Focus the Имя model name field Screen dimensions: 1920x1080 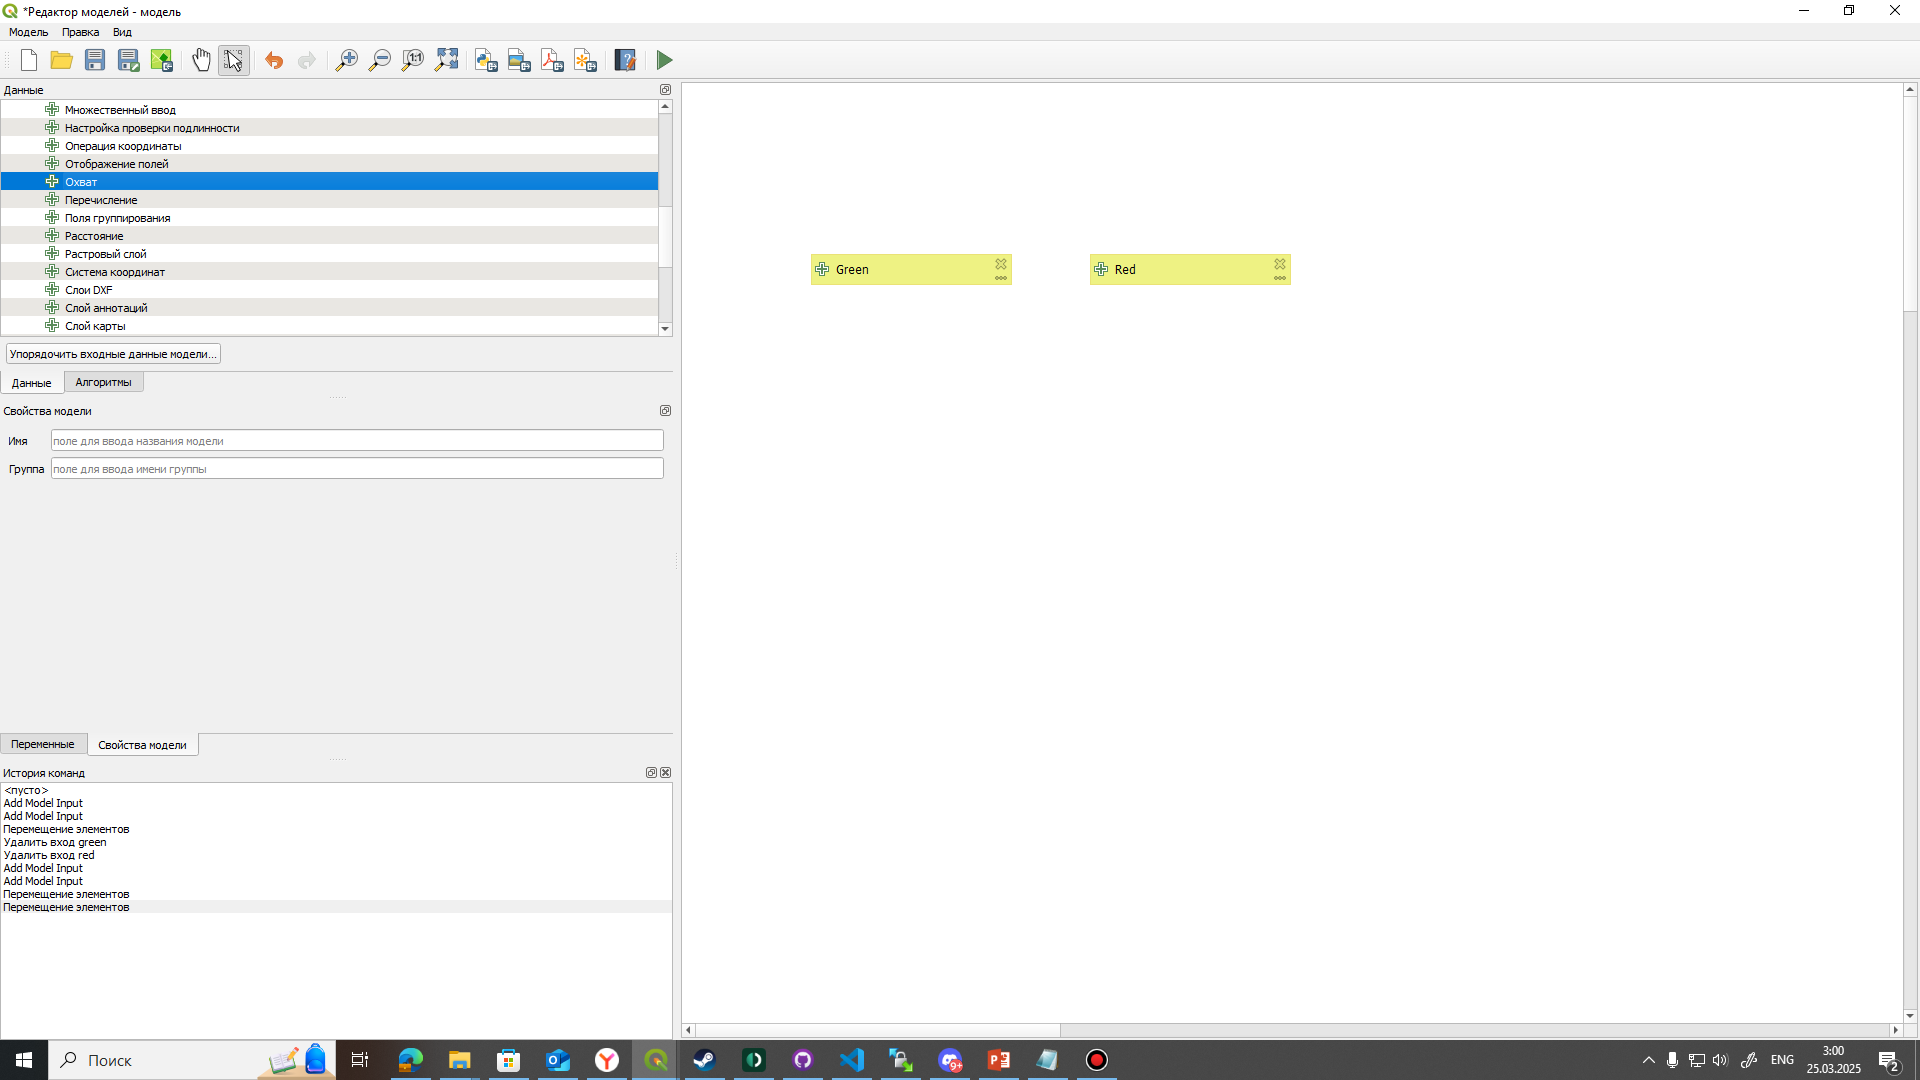point(357,441)
